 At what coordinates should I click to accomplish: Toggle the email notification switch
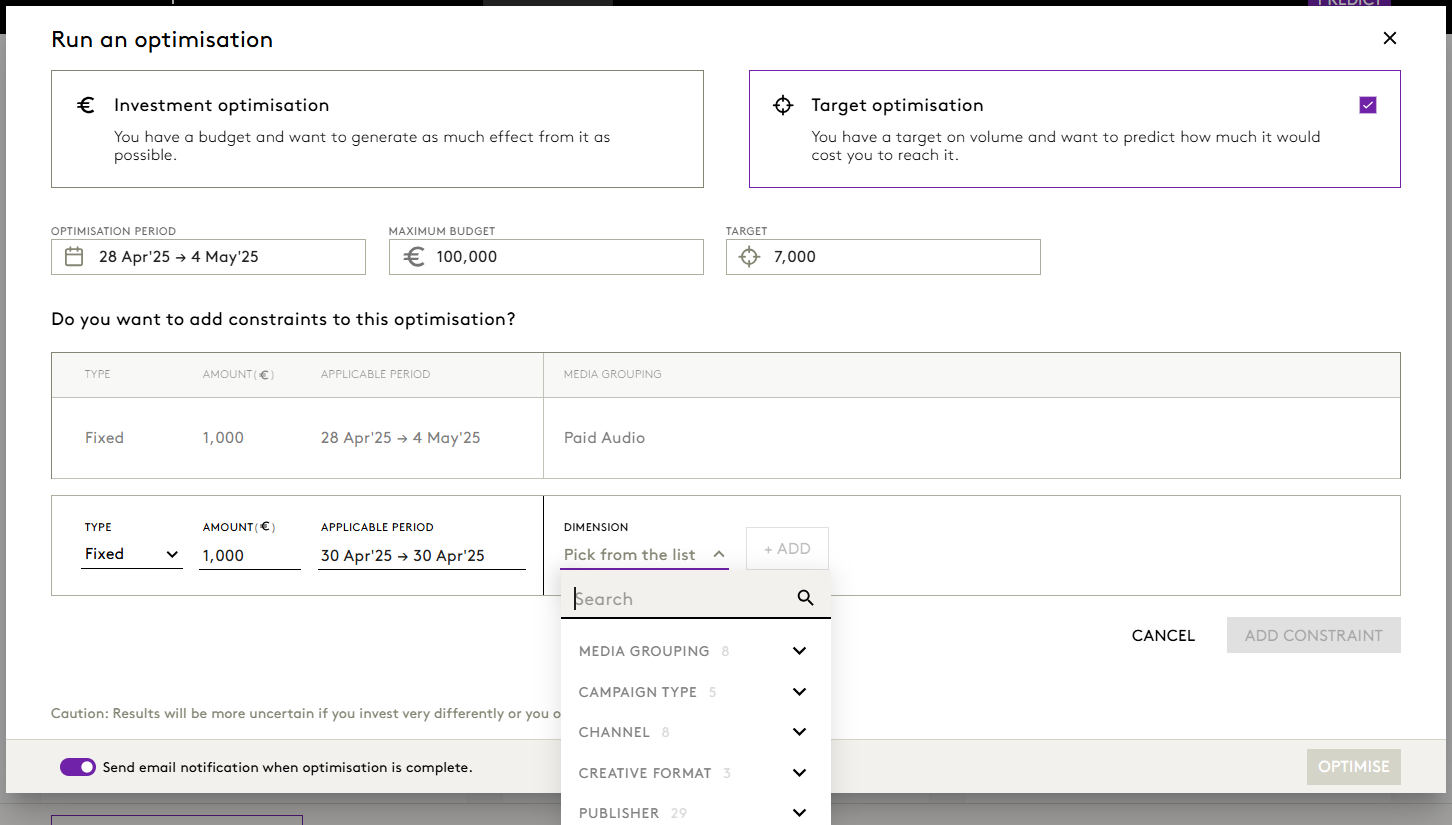(78, 767)
